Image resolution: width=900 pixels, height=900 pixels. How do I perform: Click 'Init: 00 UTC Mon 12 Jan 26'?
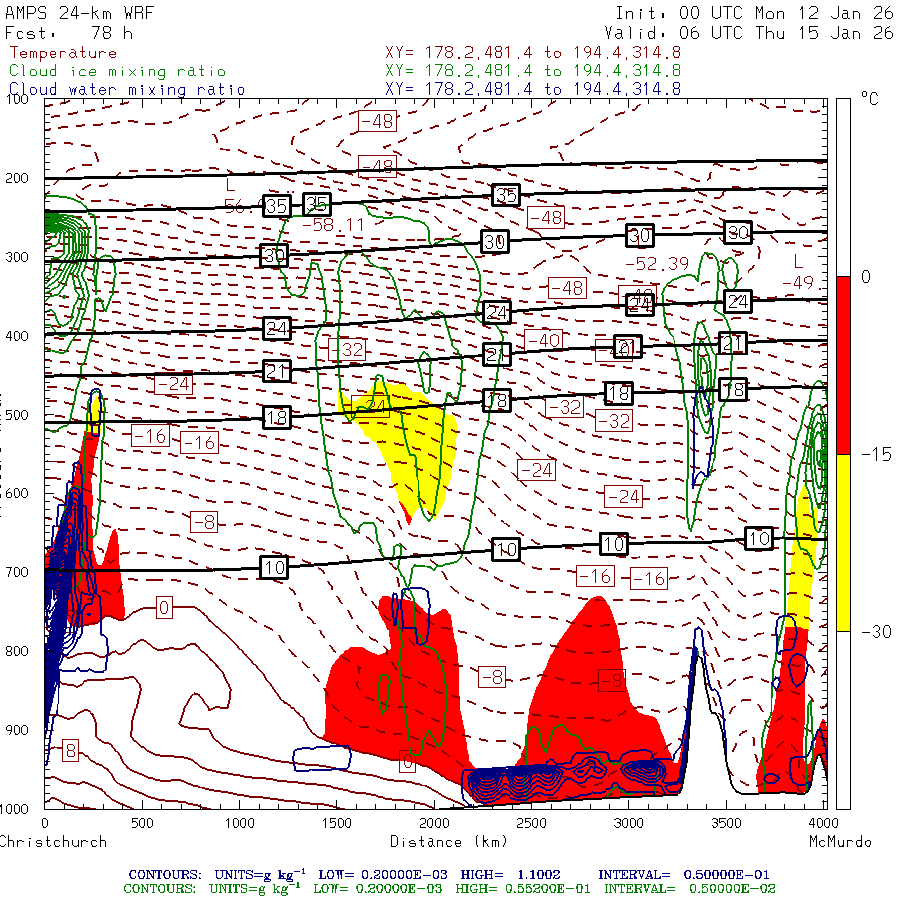[x=754, y=13]
